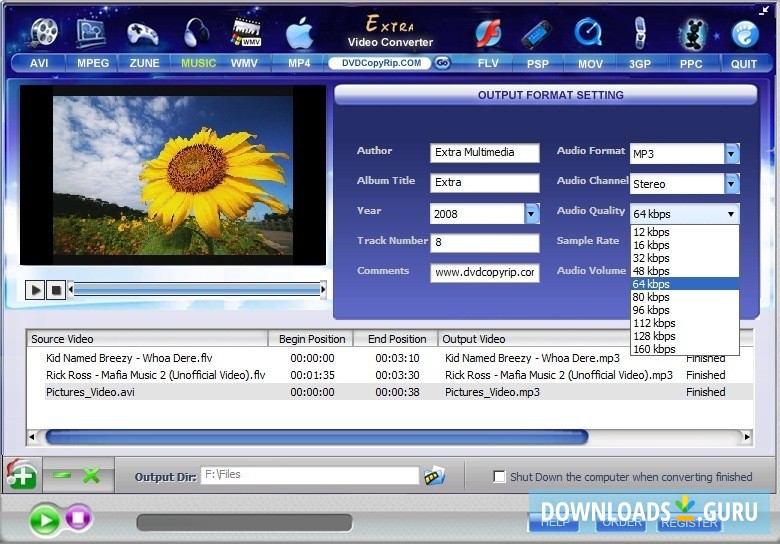Open the Audio Format dropdown
This screenshot has height=544, width=780.
(x=731, y=154)
